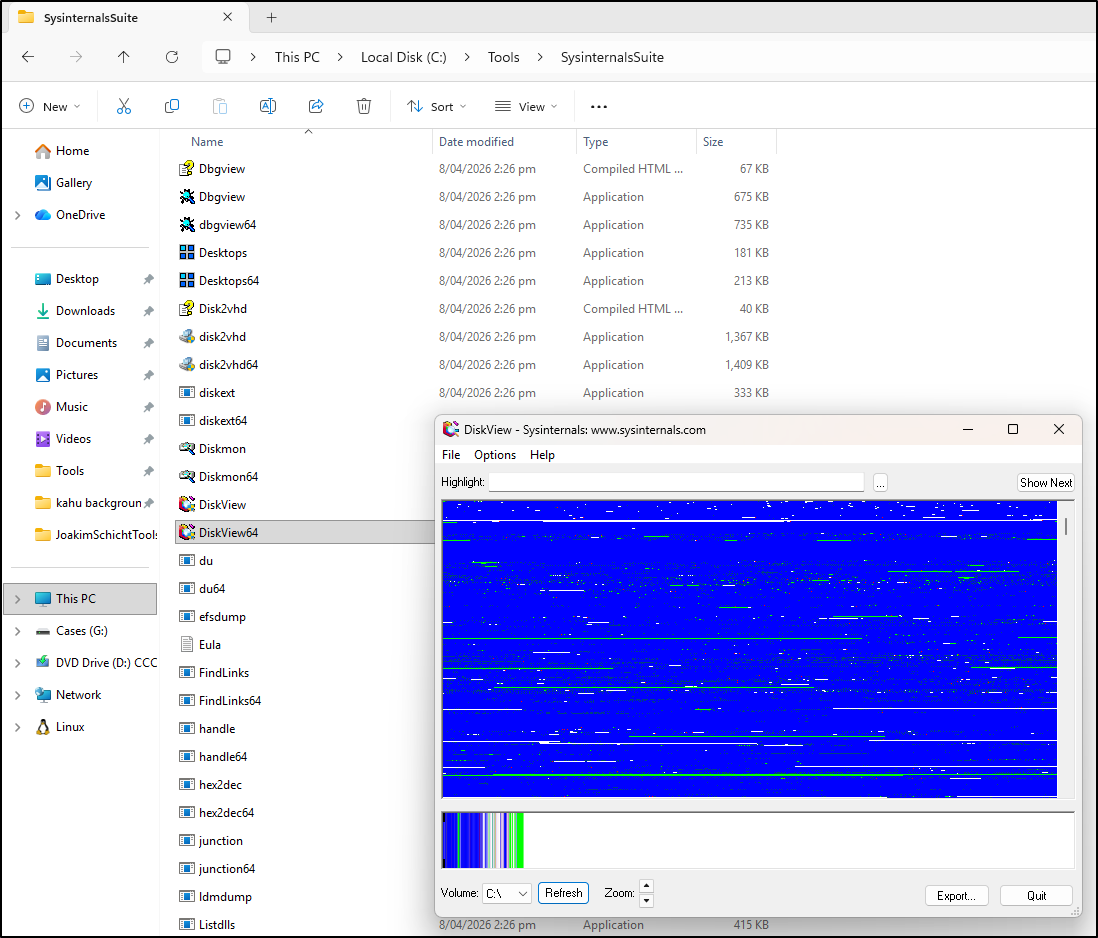This screenshot has width=1098, height=938.
Task: Open the Options menu in DiskView
Action: click(495, 455)
